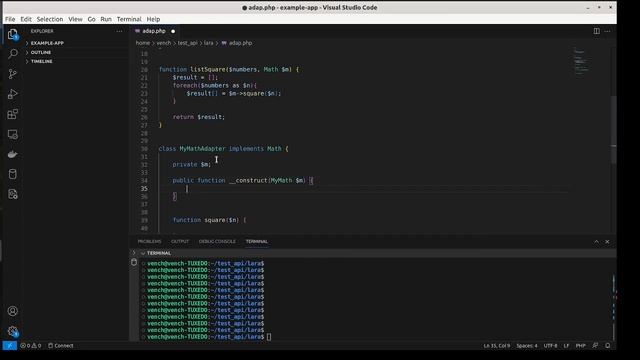Open the Accounts icon
This screenshot has height=360, width=640.
(x=13, y=311)
